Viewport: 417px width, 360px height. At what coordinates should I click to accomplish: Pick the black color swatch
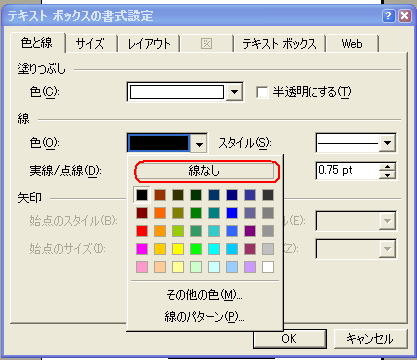click(142, 195)
